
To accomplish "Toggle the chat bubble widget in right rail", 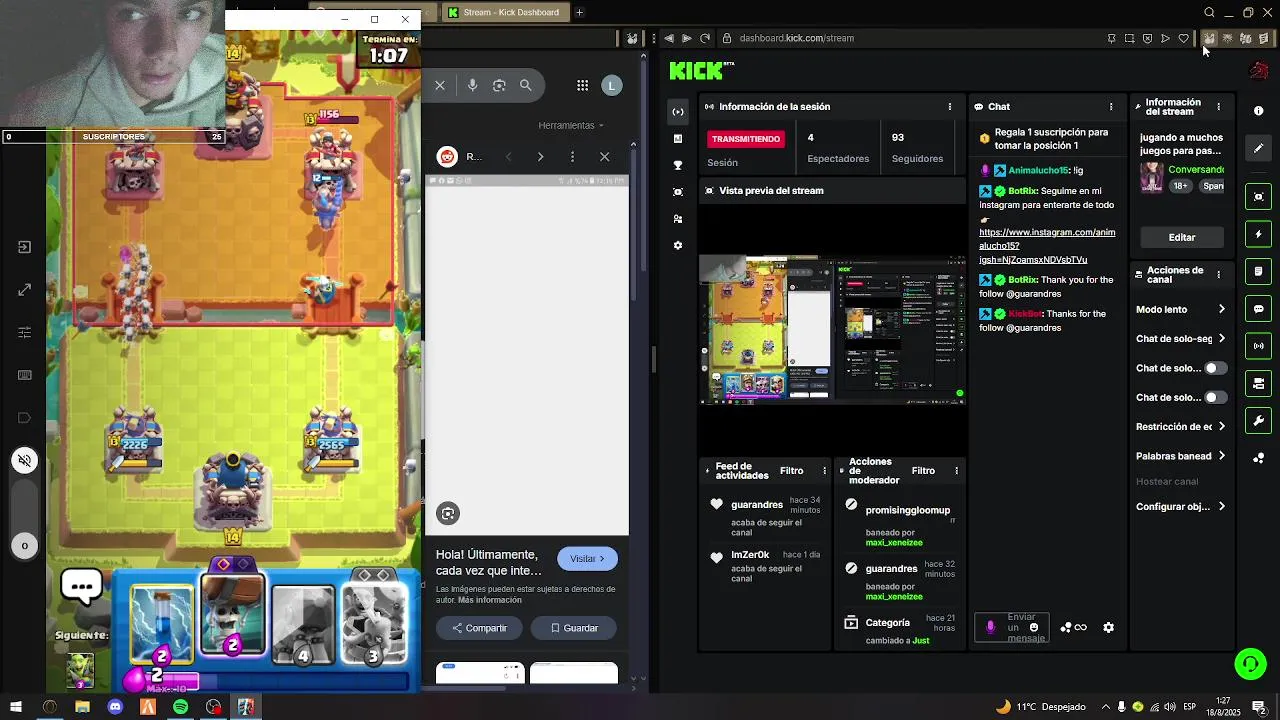I will tap(1258, 309).
